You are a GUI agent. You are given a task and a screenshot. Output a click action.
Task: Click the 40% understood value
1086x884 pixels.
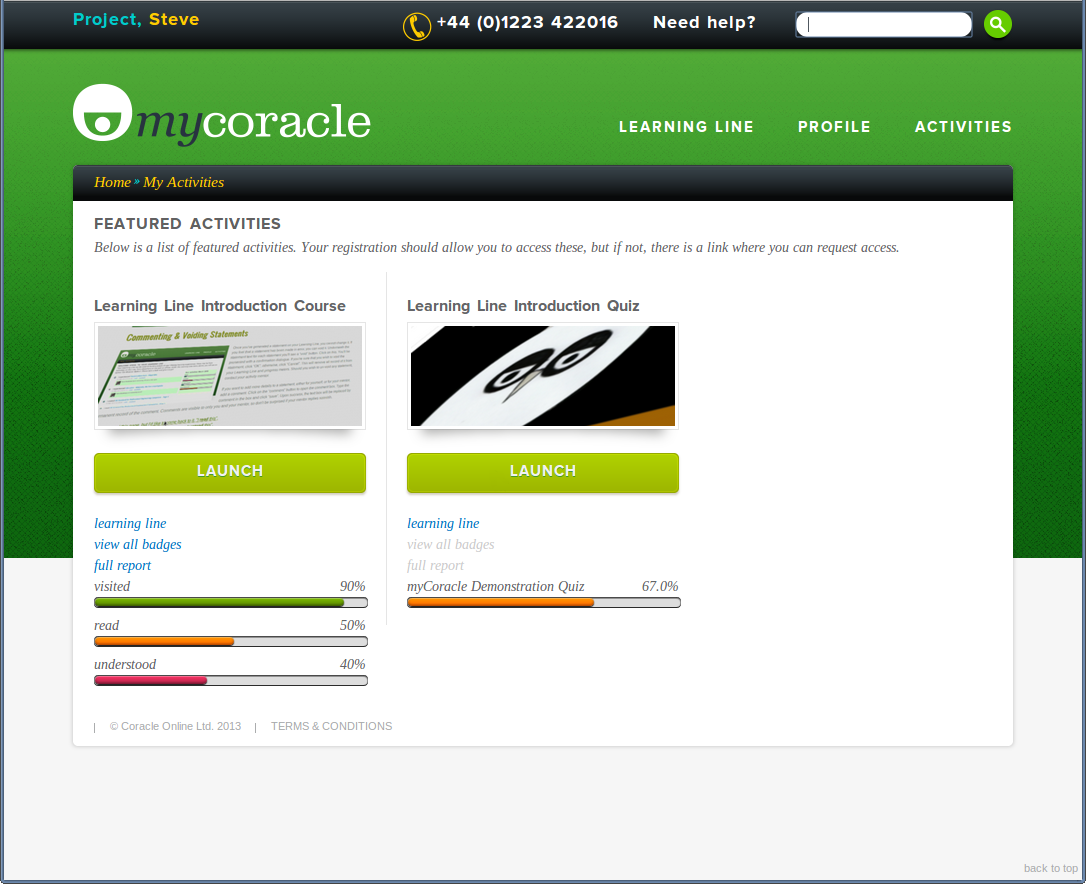(353, 664)
